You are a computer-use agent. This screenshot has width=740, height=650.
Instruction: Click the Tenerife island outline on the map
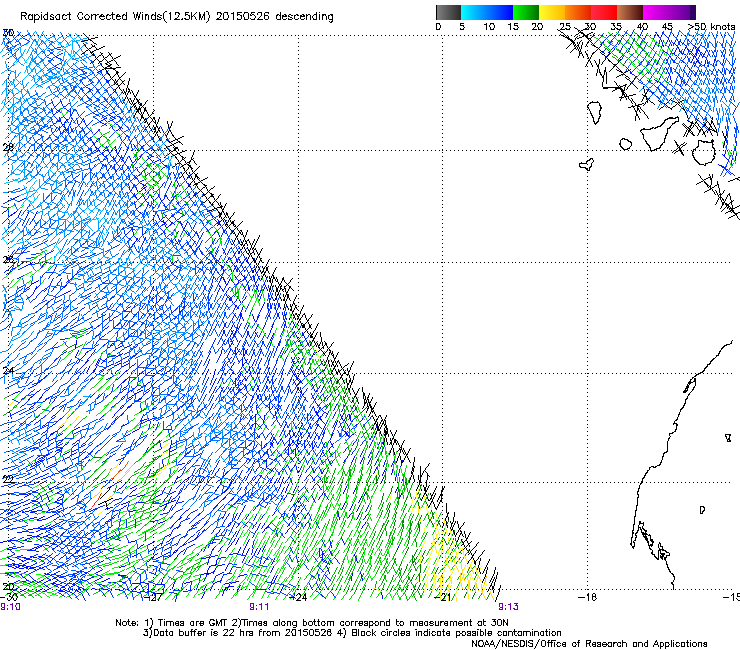click(x=660, y=133)
